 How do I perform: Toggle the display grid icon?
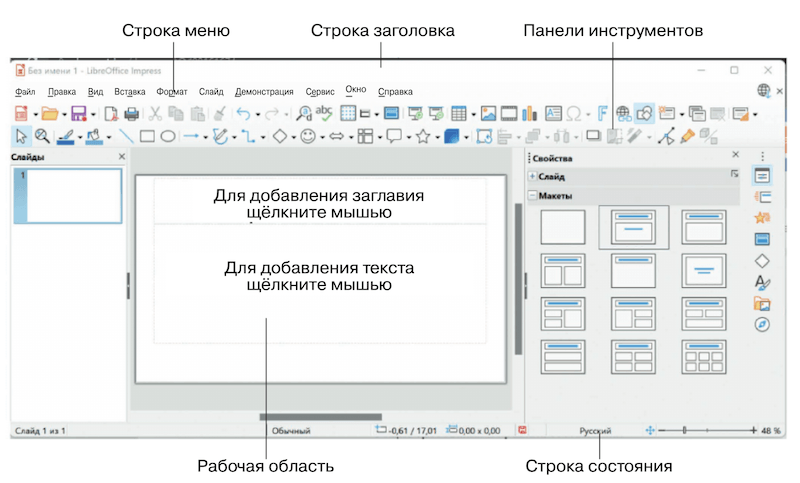click(348, 114)
